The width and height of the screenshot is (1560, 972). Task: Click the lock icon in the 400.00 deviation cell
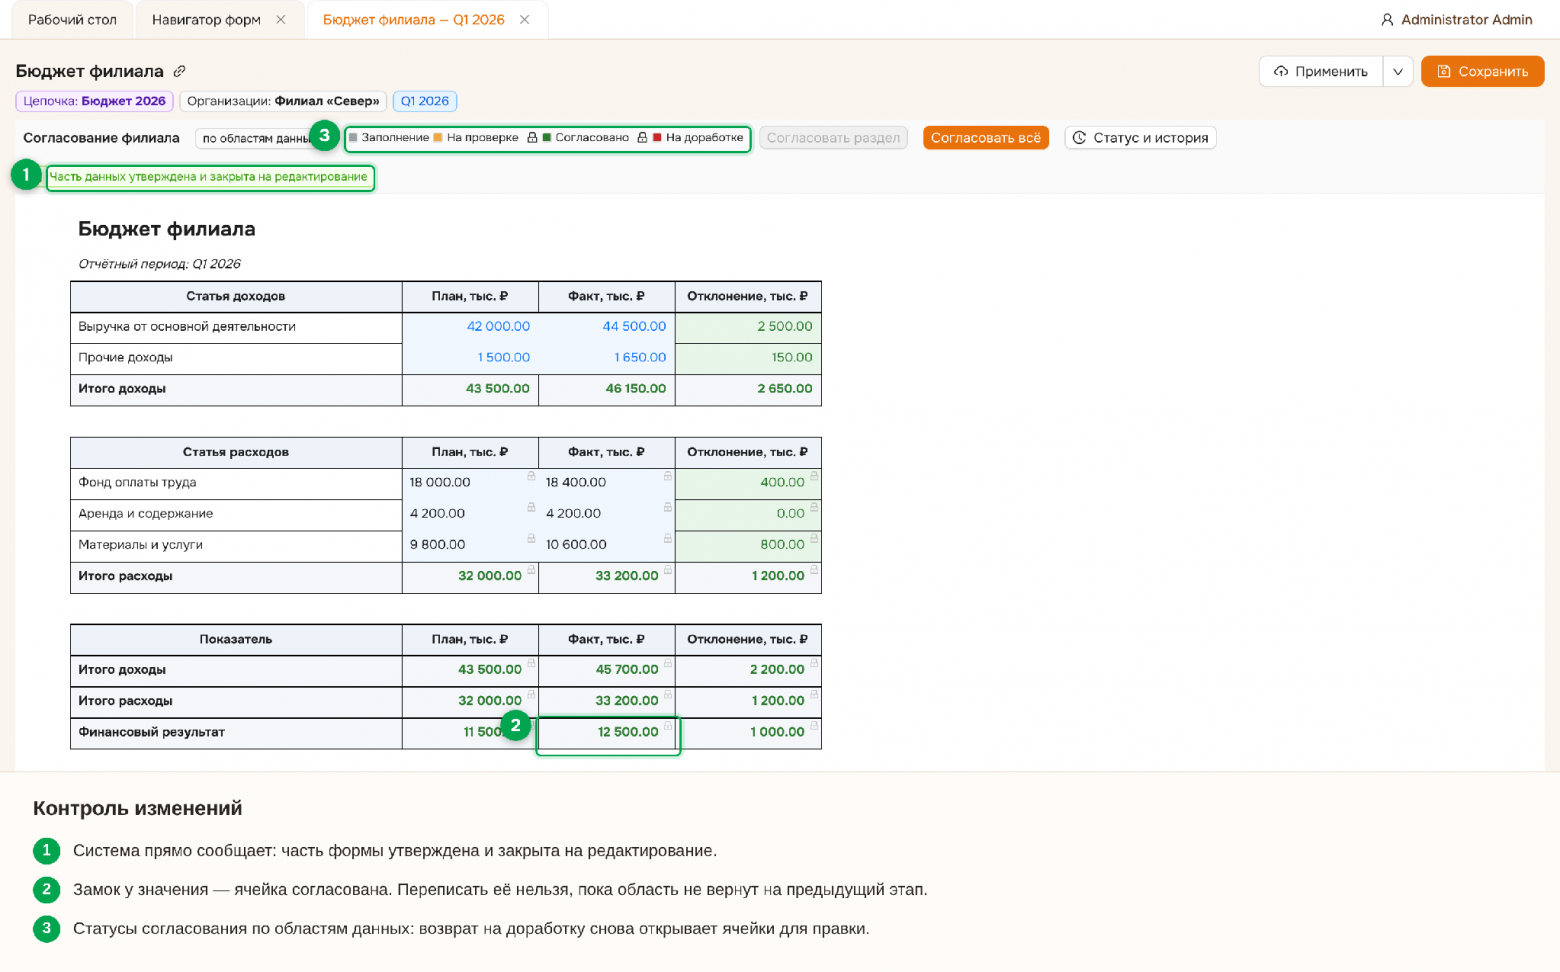814,476
